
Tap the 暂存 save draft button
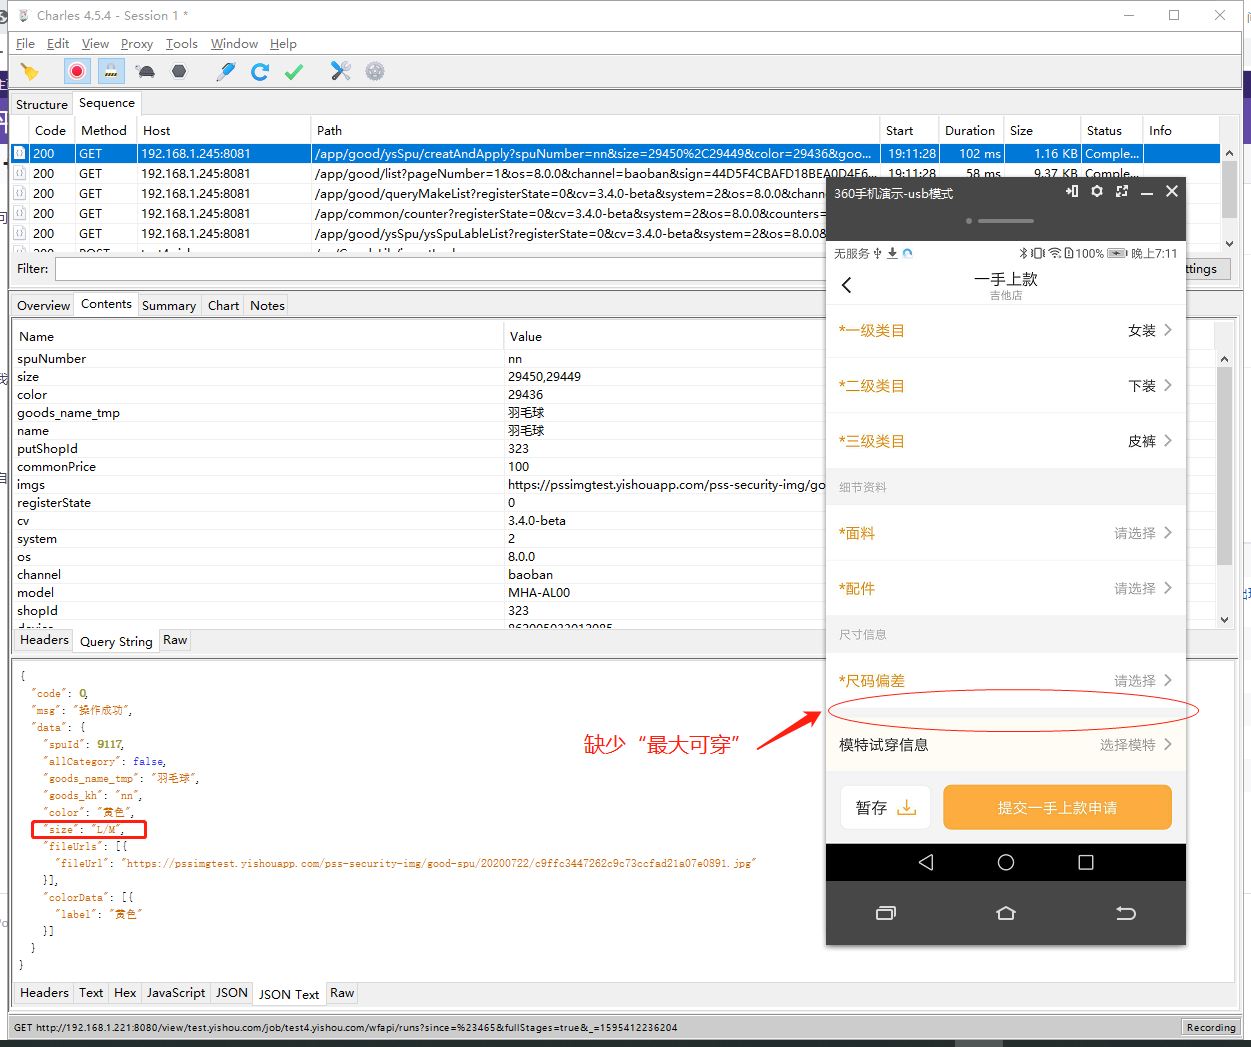click(886, 807)
